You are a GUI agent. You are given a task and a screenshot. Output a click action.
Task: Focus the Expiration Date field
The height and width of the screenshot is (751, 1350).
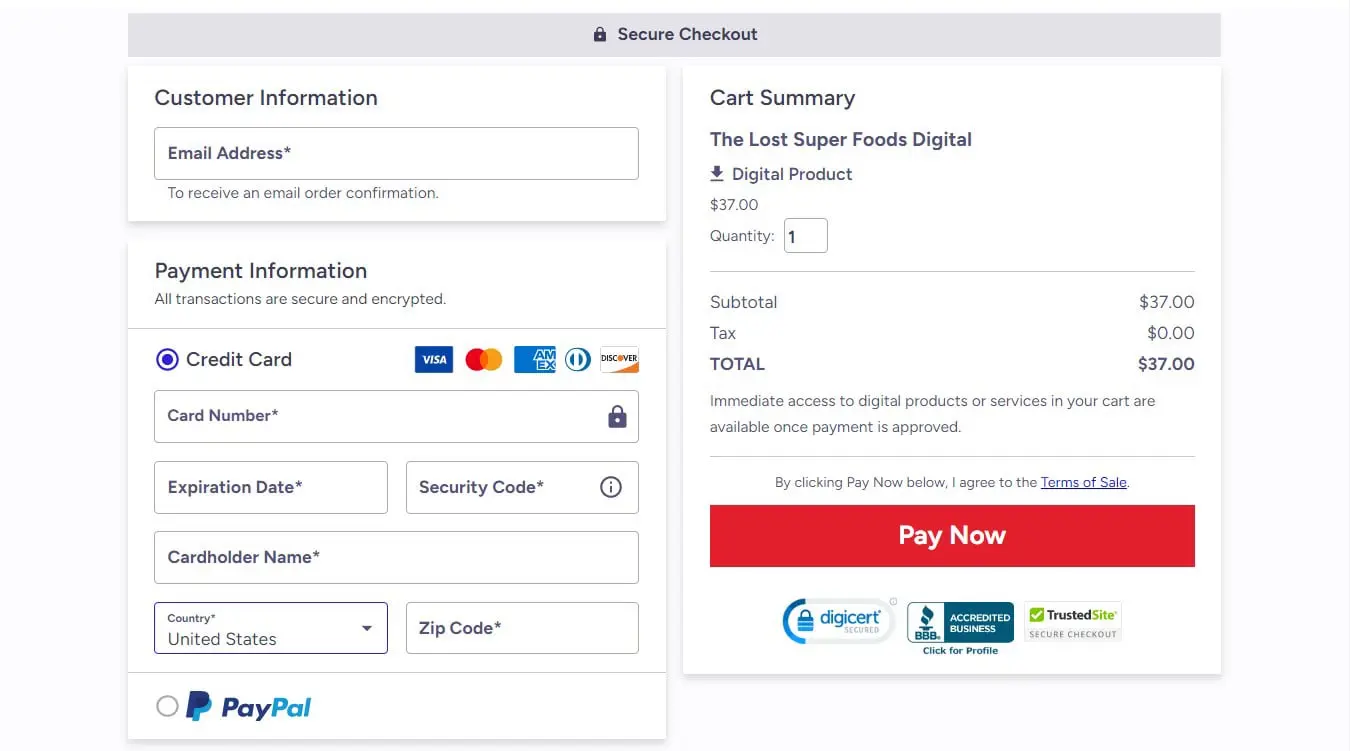pyautogui.click(x=270, y=487)
